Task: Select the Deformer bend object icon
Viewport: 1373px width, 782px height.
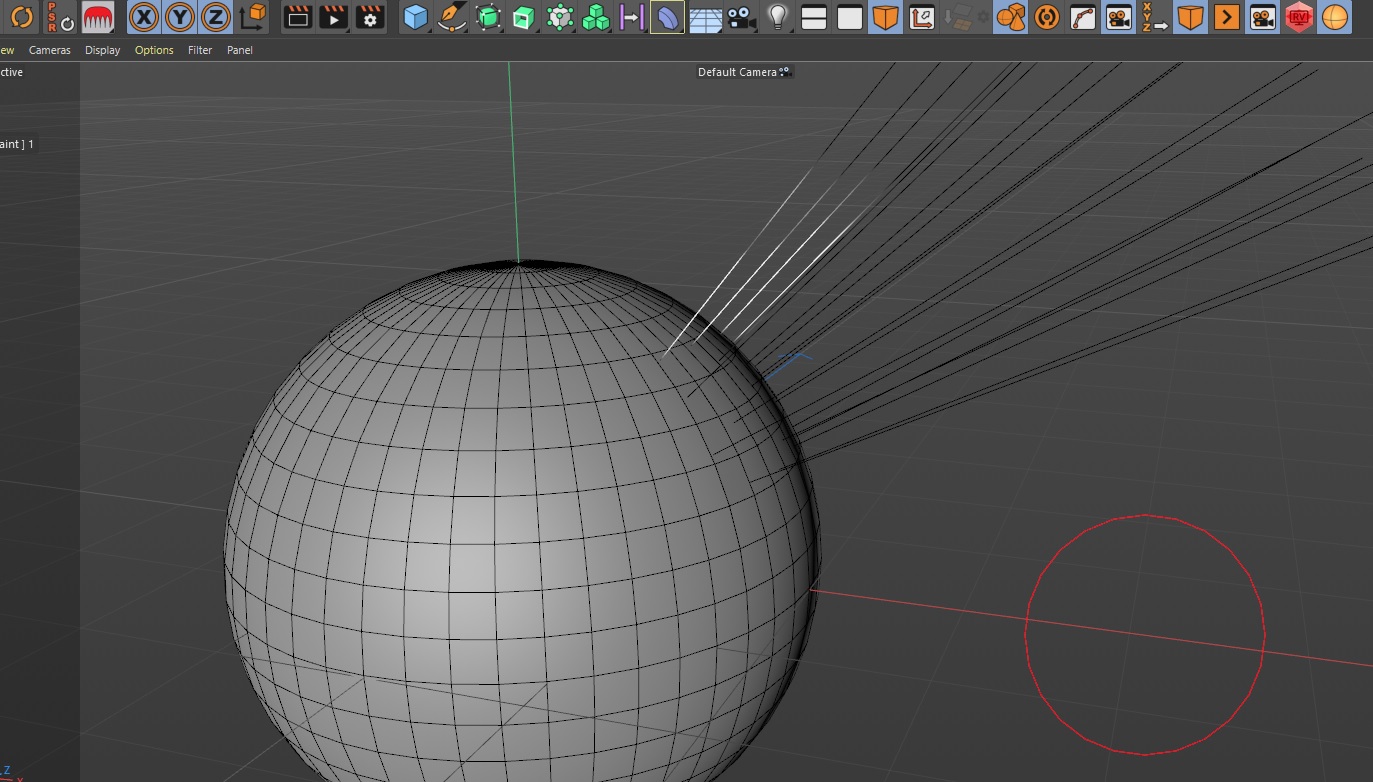Action: [667, 17]
